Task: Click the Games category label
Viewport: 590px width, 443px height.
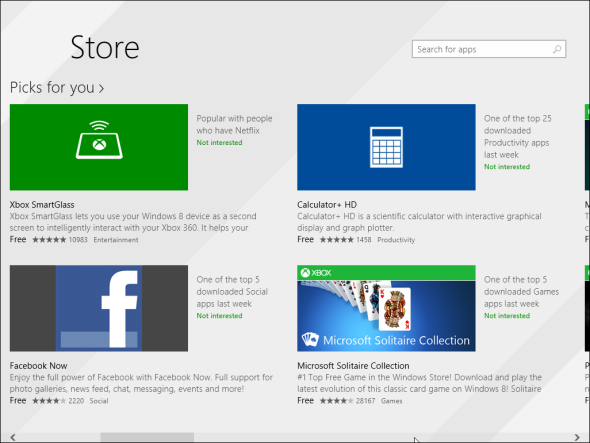Action: coord(392,401)
